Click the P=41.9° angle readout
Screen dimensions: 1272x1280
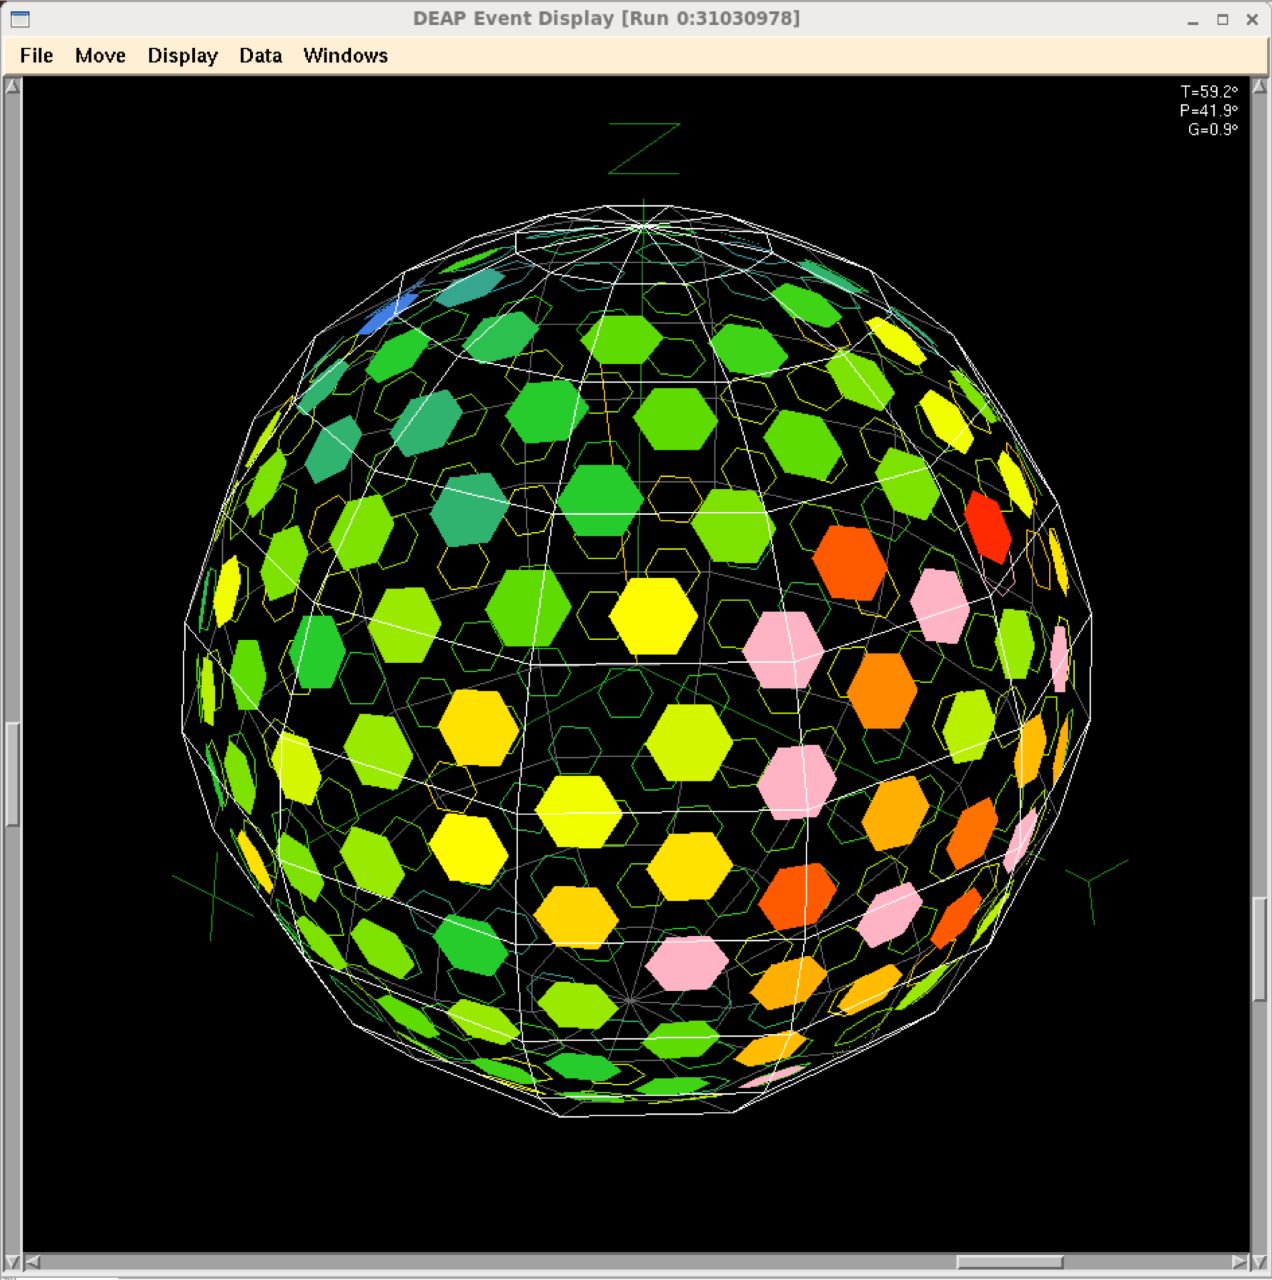pyautogui.click(x=1209, y=111)
